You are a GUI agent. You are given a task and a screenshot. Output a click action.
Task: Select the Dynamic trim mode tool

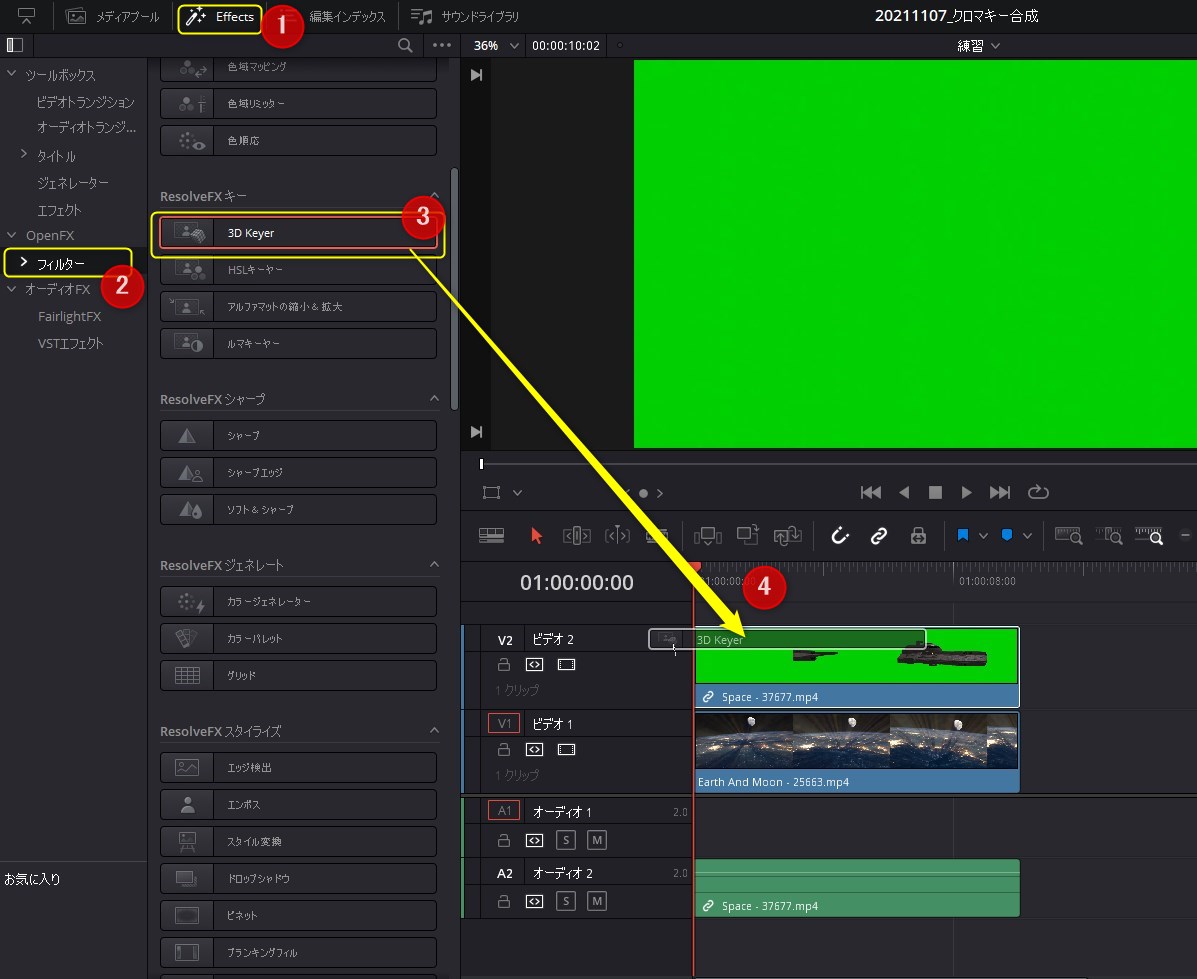tap(617, 535)
